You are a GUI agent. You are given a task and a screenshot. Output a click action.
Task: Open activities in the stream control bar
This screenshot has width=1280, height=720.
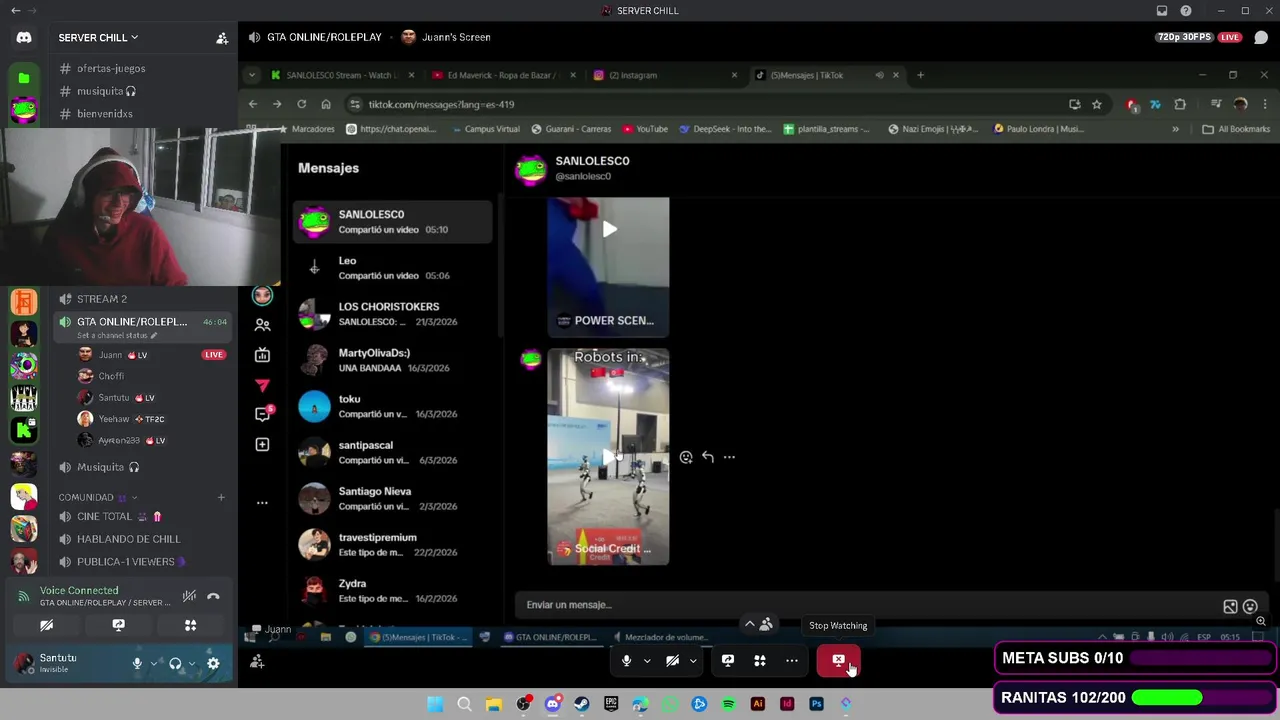point(760,660)
